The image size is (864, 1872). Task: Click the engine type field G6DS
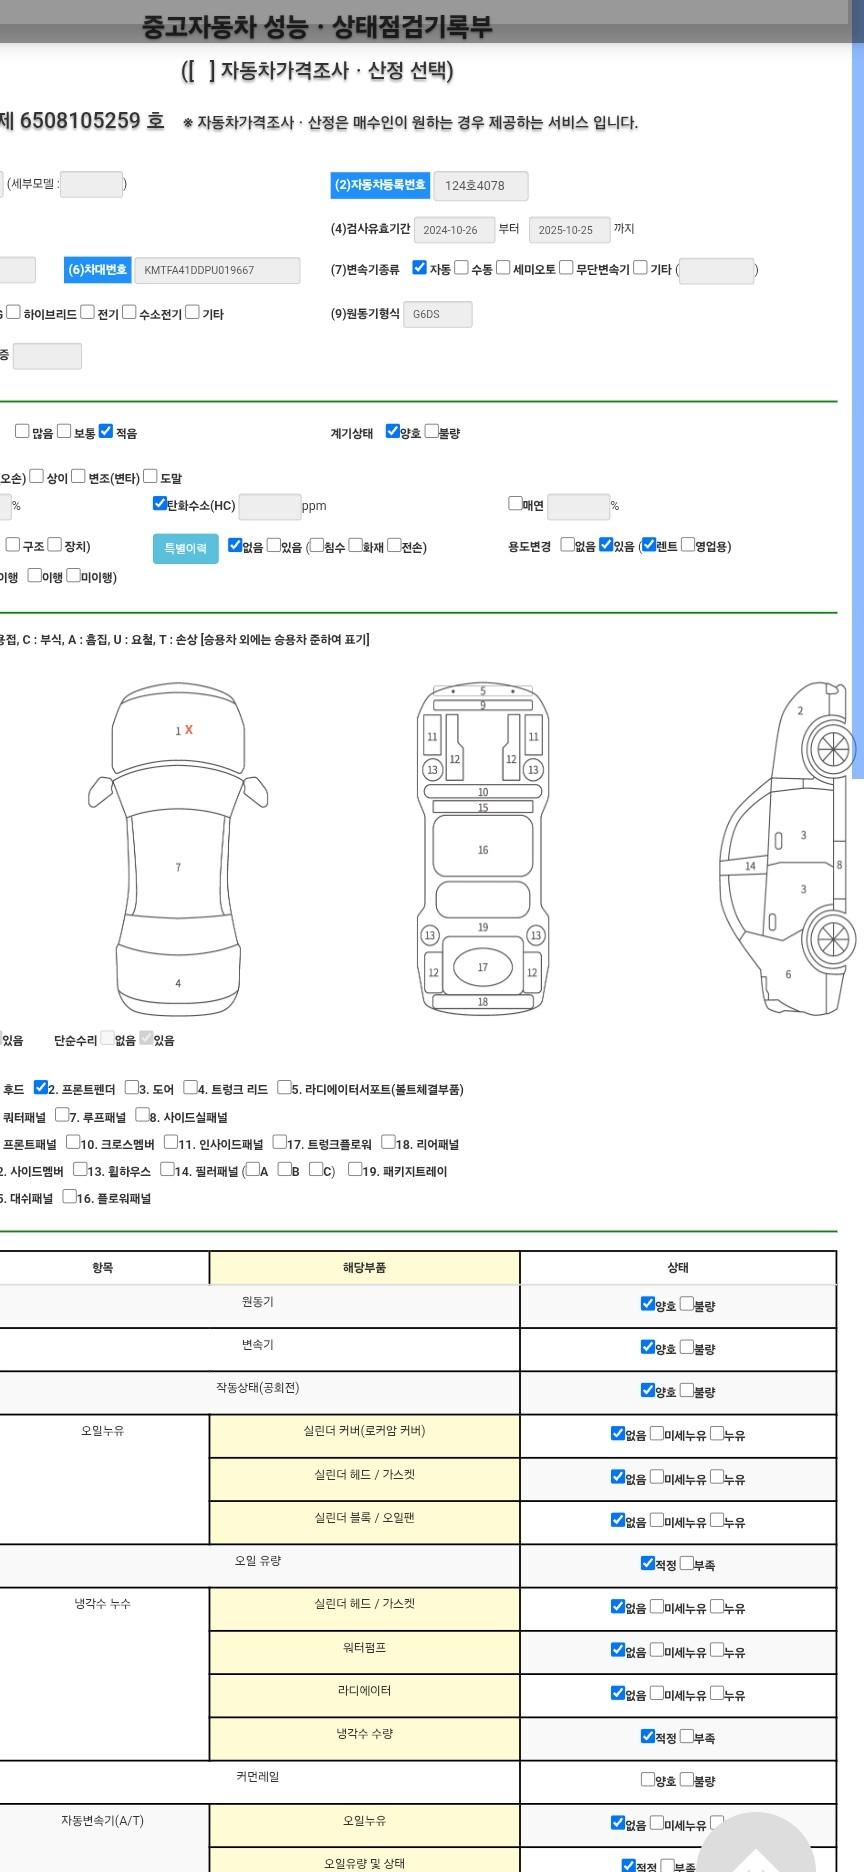click(437, 314)
